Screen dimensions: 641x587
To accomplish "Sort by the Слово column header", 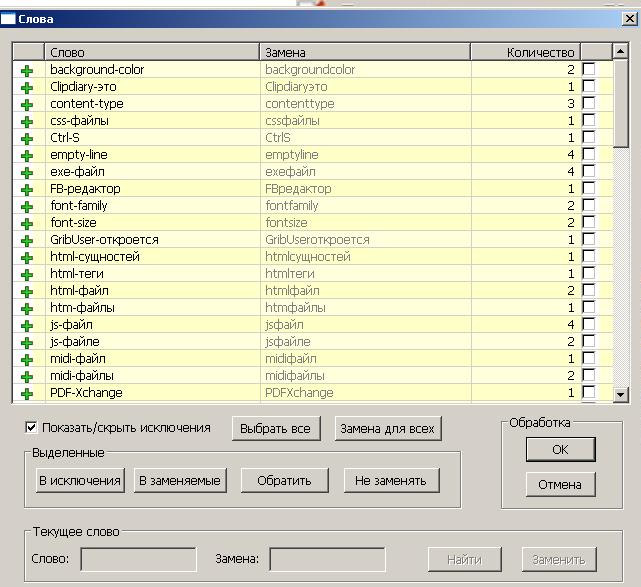I will coord(151,52).
